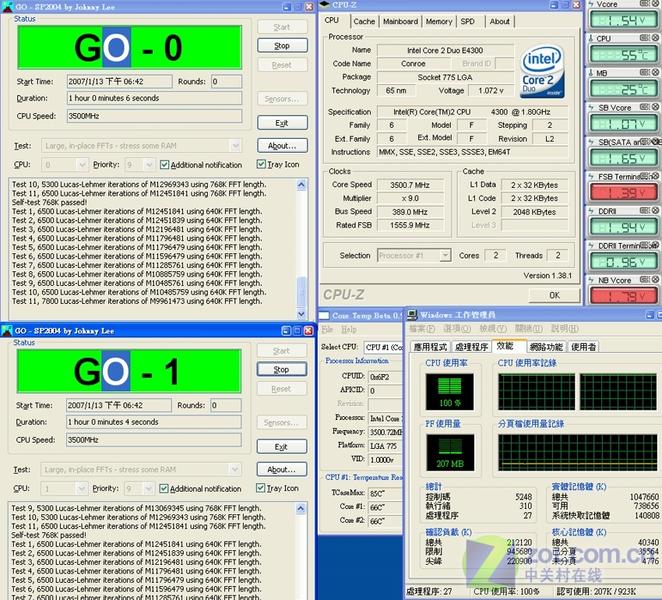Open the Priority dropdown in GO-1 window
Image resolution: width=662 pixels, height=600 pixels.
pos(148,489)
